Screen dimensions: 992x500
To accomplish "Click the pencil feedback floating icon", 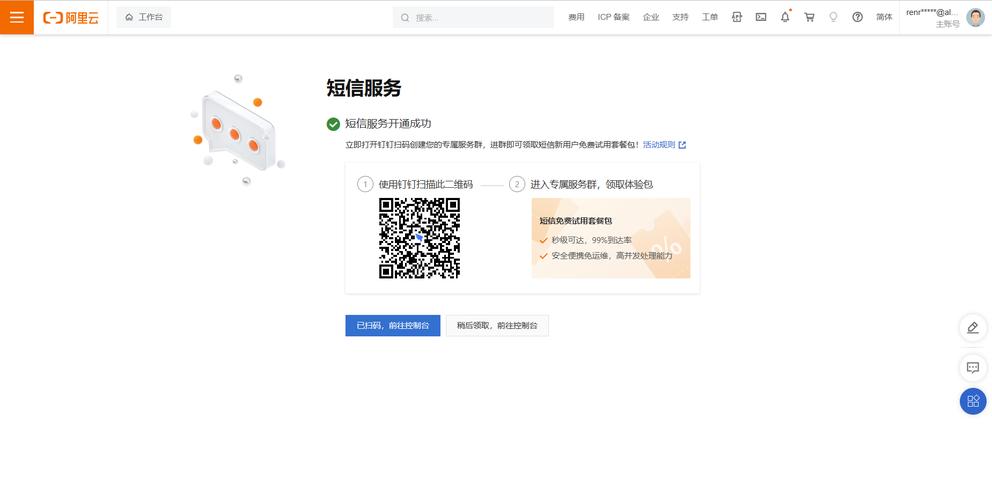I will click(973, 328).
